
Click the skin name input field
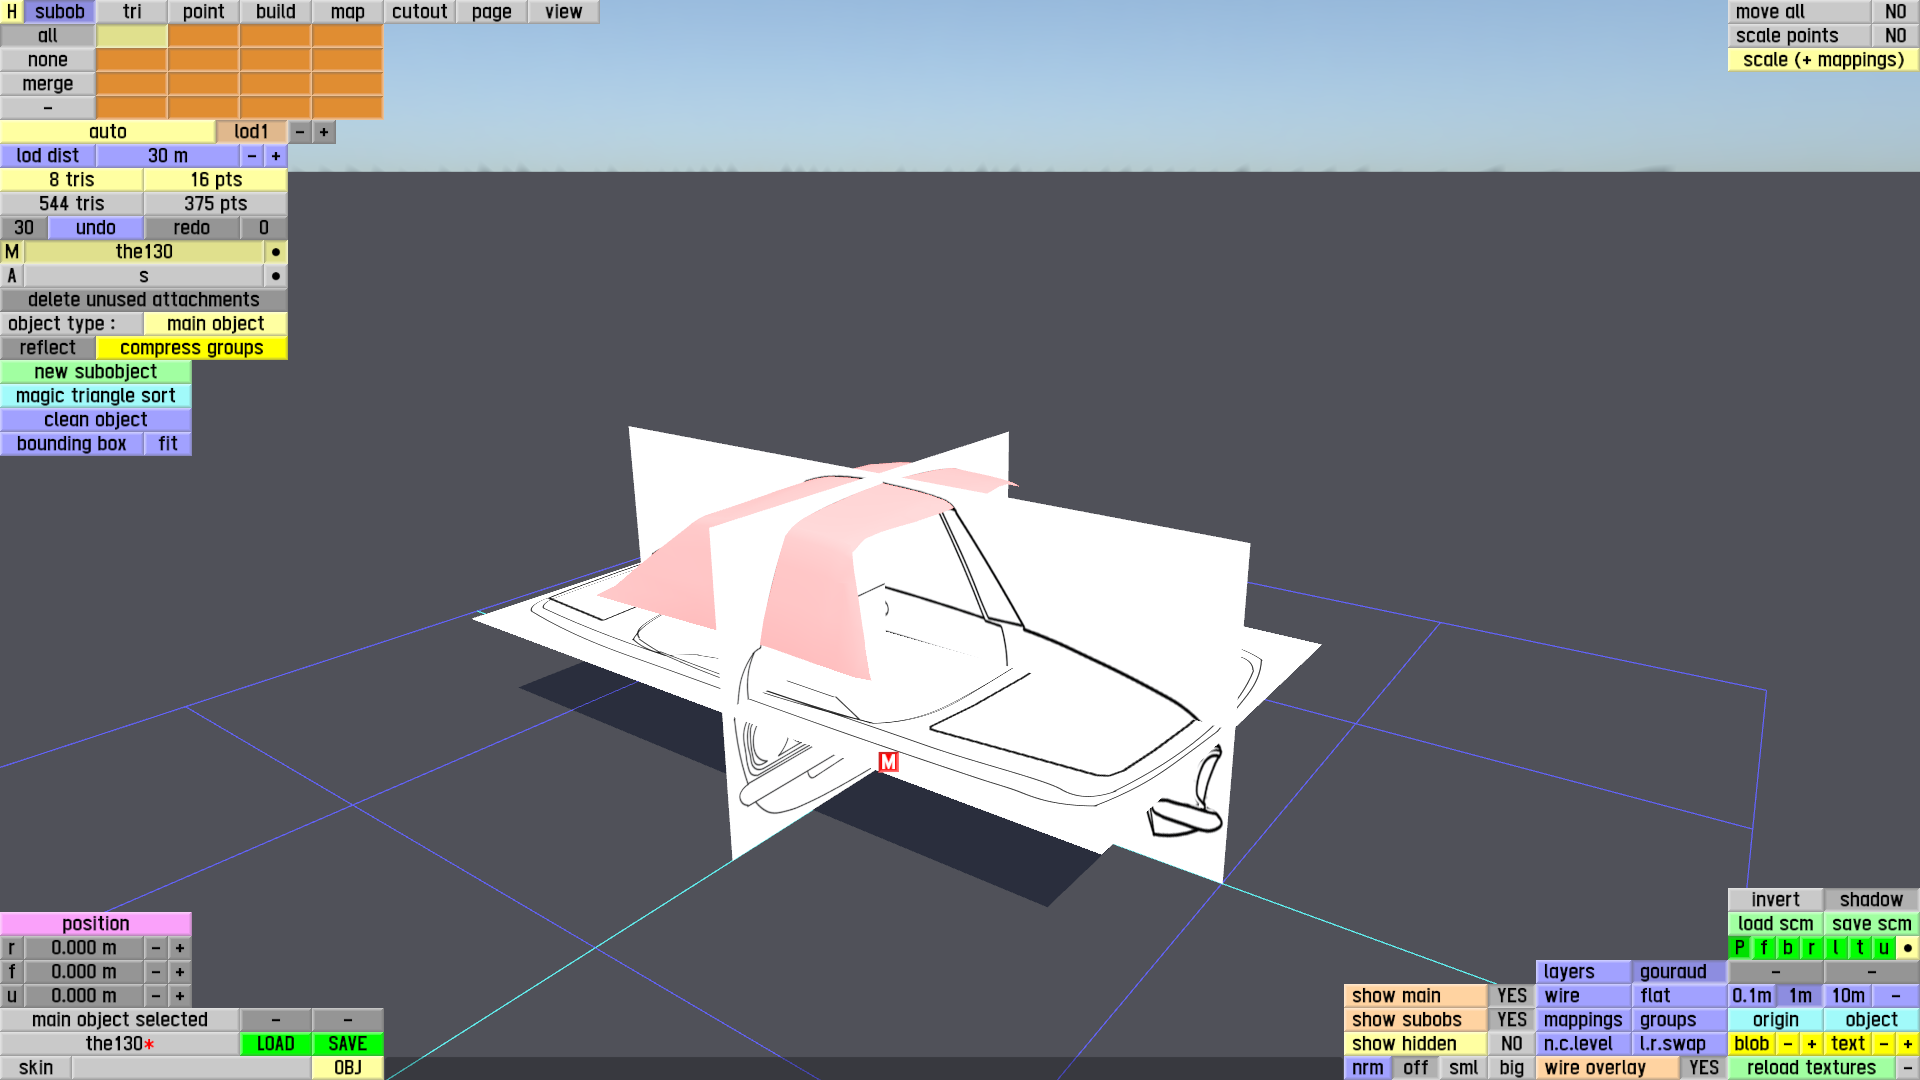pos(191,1068)
